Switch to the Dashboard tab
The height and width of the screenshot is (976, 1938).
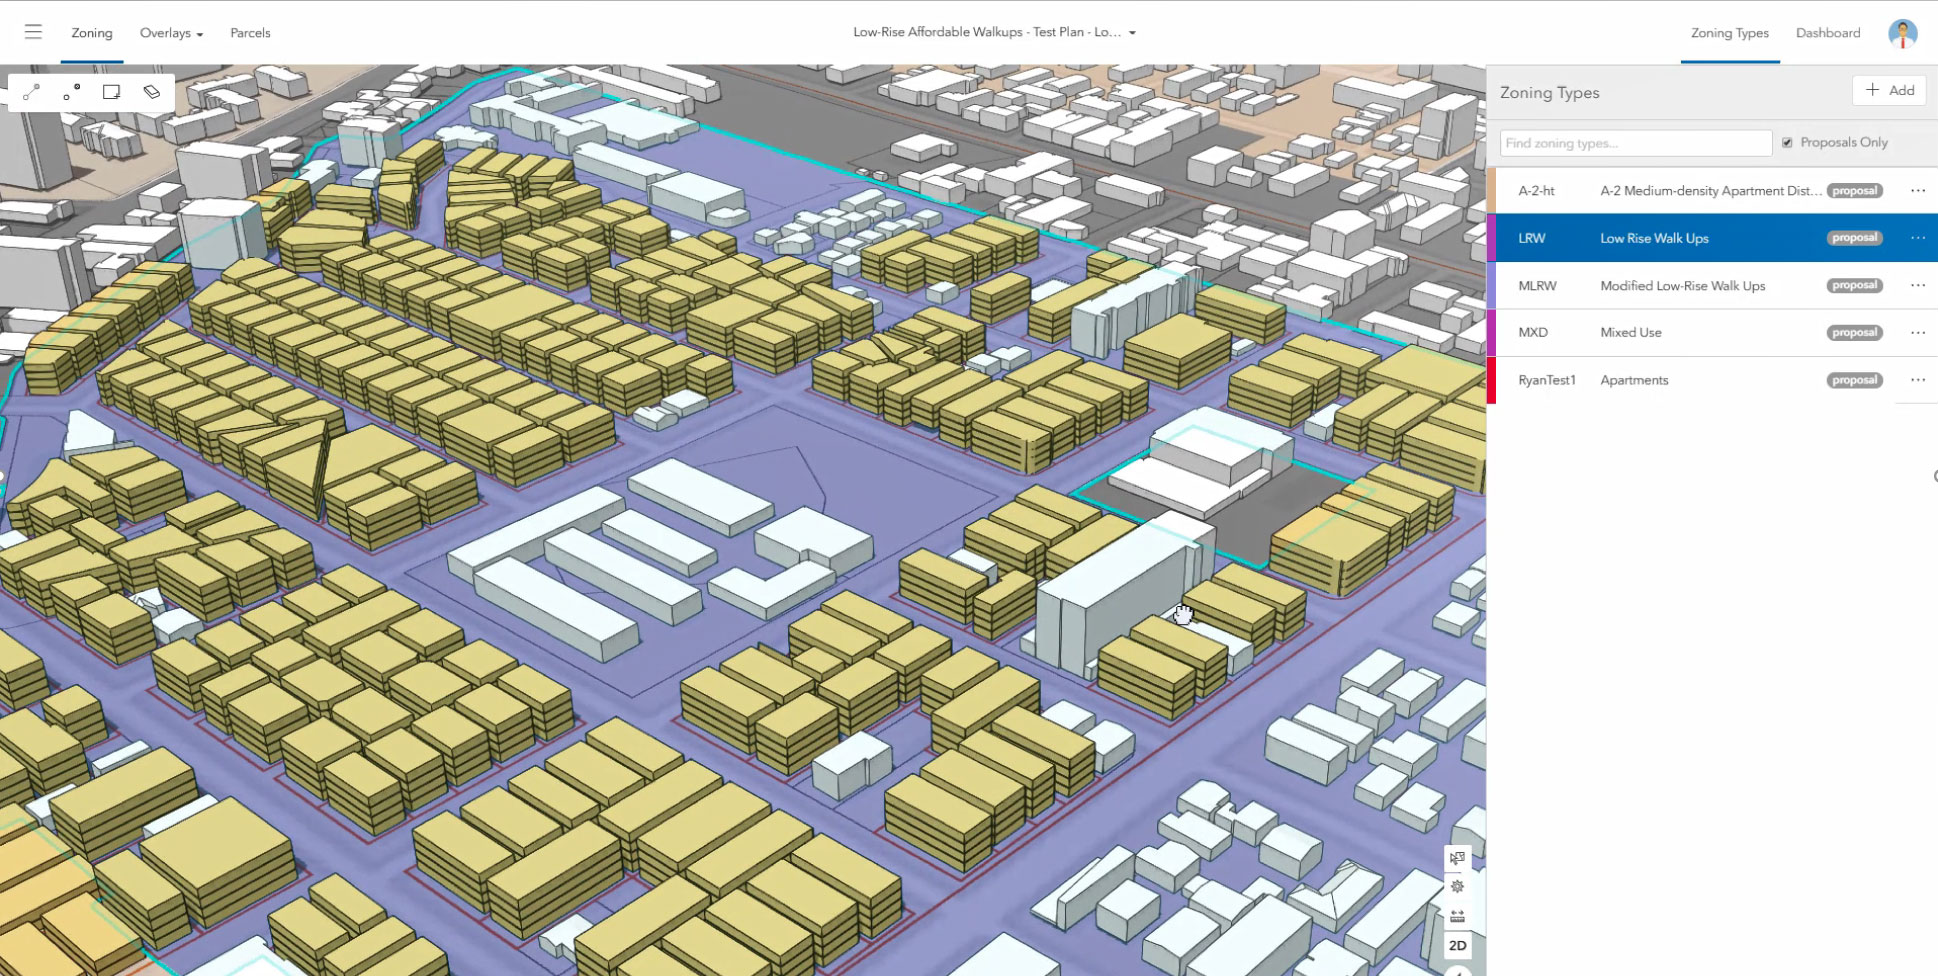(1828, 33)
